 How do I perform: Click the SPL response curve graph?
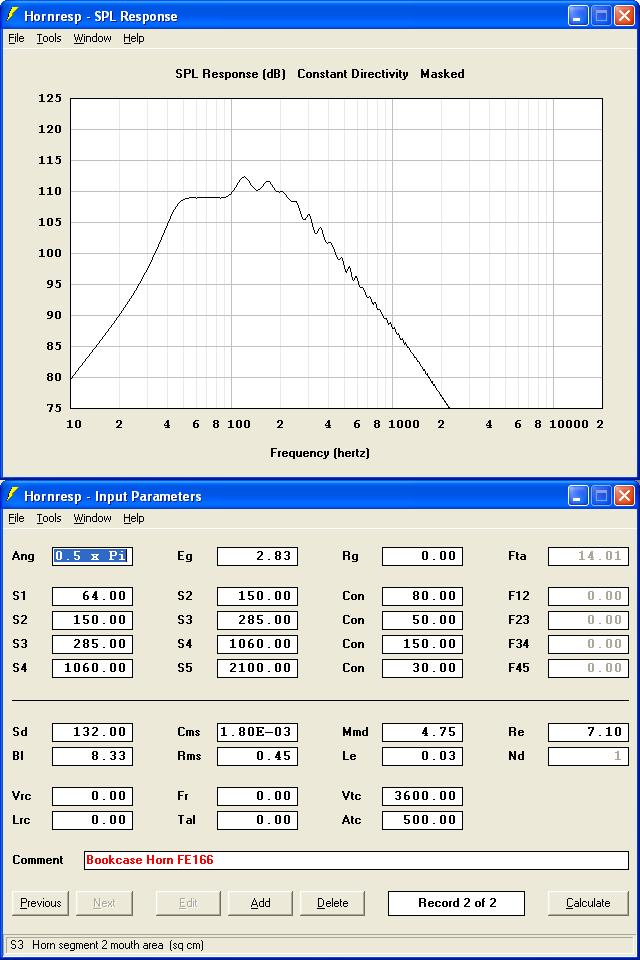(x=336, y=253)
